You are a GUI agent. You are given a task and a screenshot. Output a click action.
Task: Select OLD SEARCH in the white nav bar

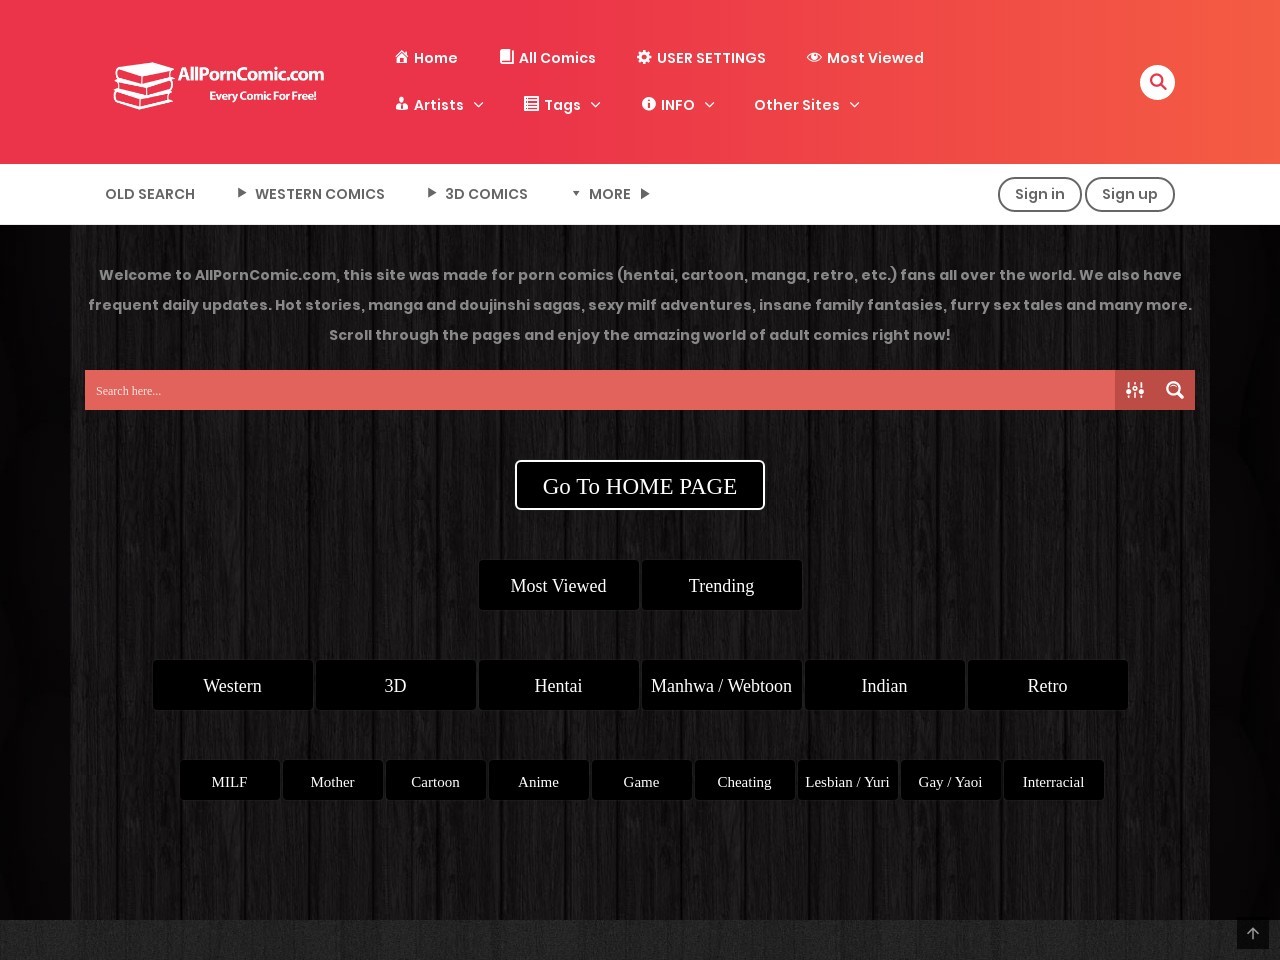coord(150,194)
